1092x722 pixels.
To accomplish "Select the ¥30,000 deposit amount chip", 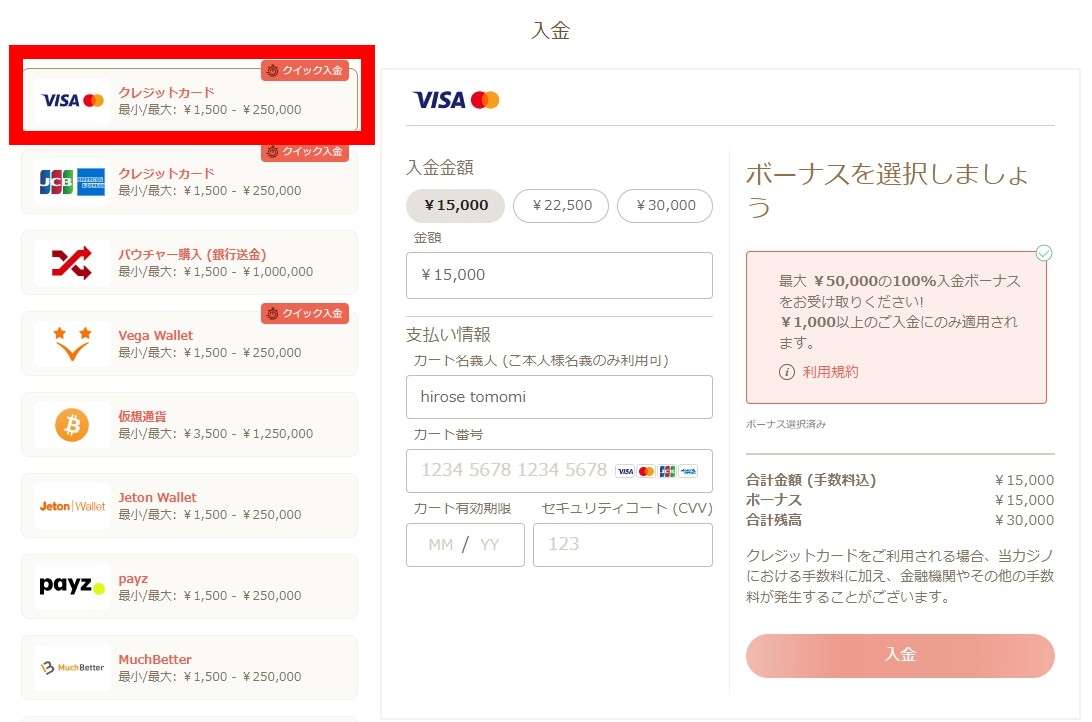I will tap(665, 205).
